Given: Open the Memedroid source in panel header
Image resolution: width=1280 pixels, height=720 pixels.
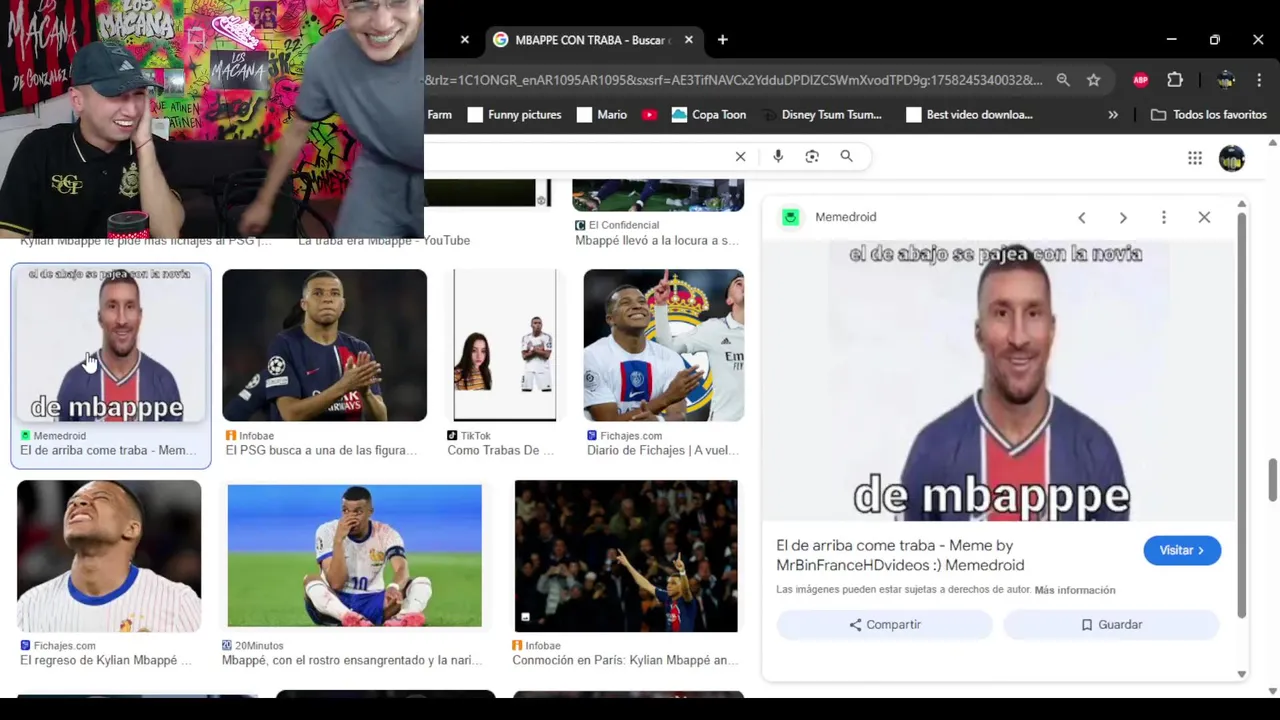Looking at the screenshot, I should (830, 217).
